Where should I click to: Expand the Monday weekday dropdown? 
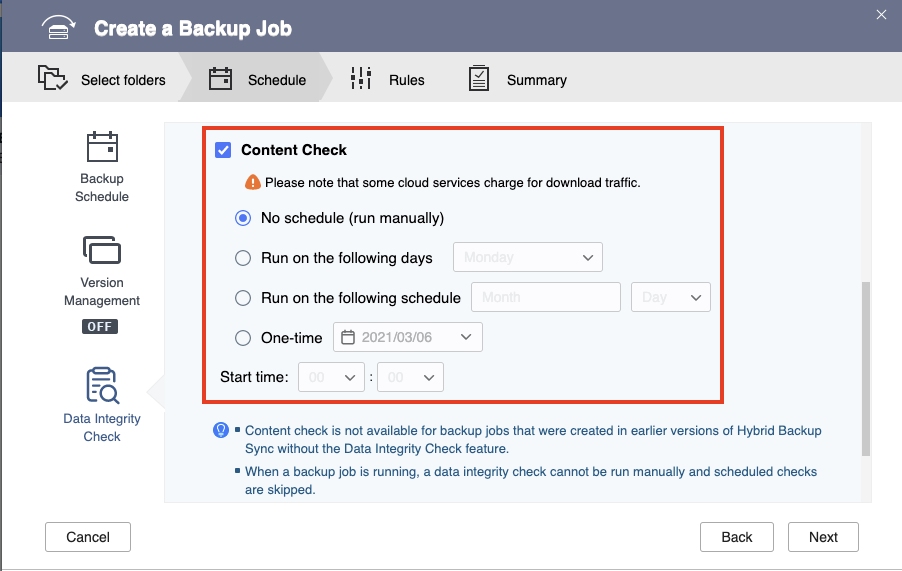528,258
